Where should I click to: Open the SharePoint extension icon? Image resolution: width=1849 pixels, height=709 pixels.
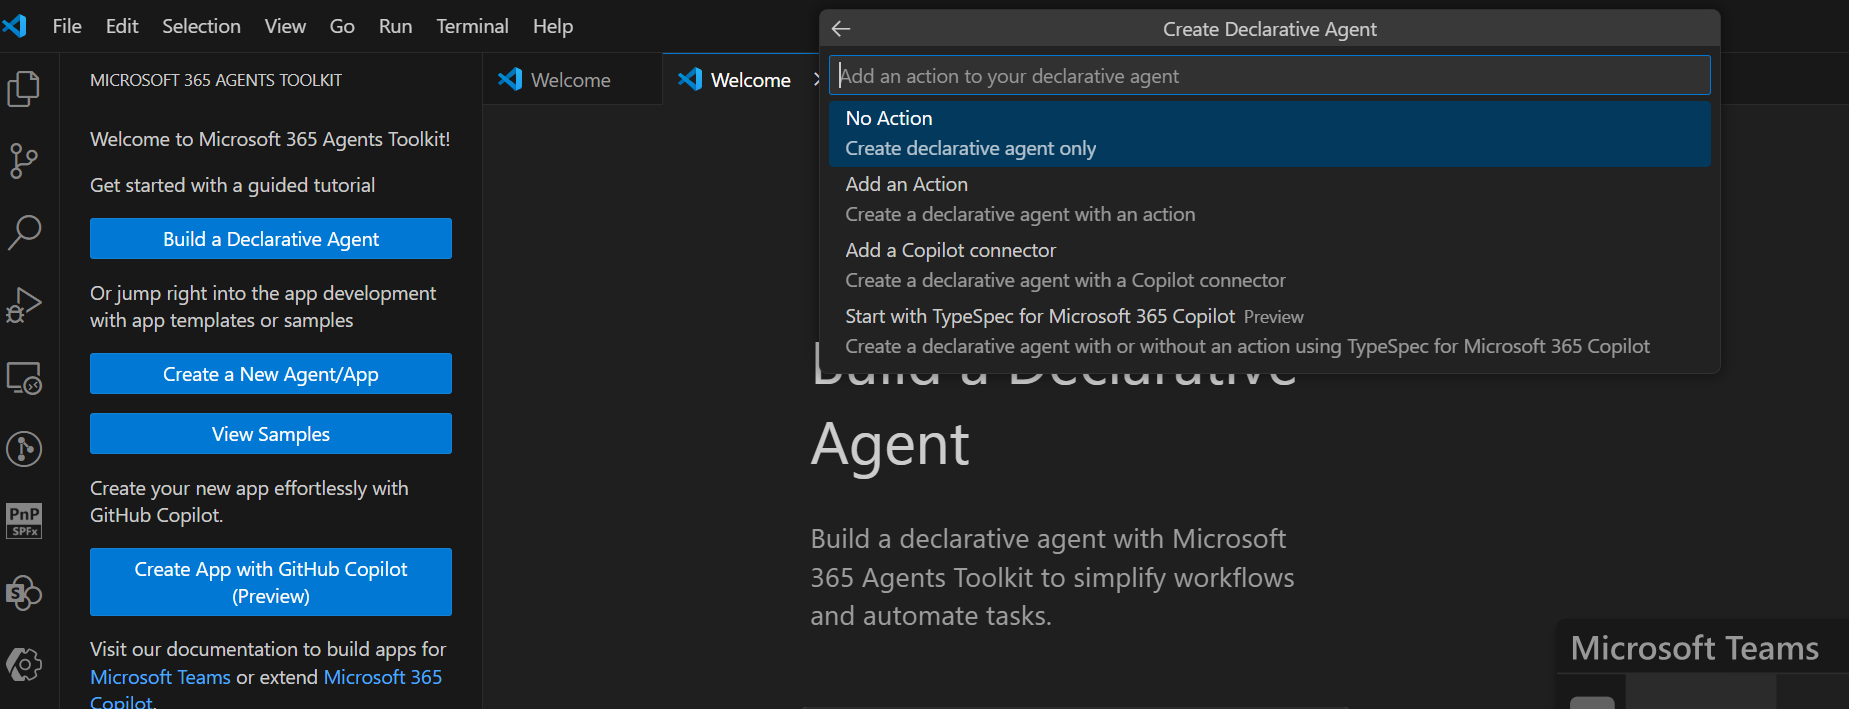(x=24, y=593)
